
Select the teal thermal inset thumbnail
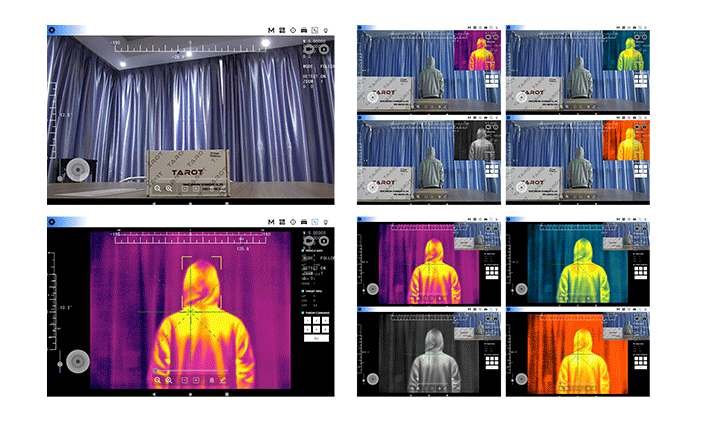(626, 50)
